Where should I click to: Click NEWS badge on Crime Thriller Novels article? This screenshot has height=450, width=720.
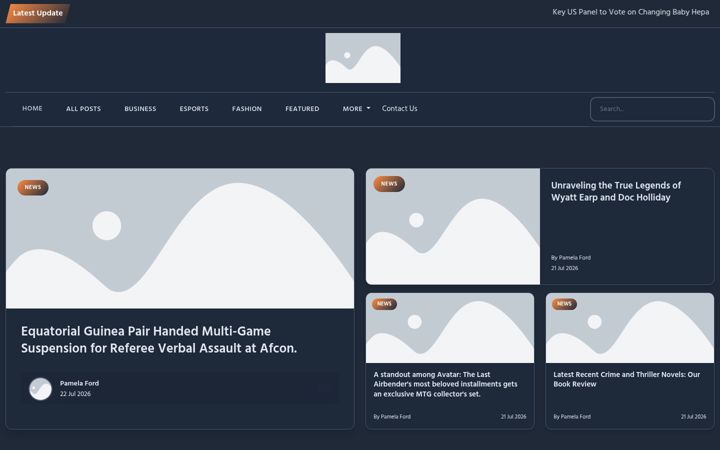click(564, 304)
